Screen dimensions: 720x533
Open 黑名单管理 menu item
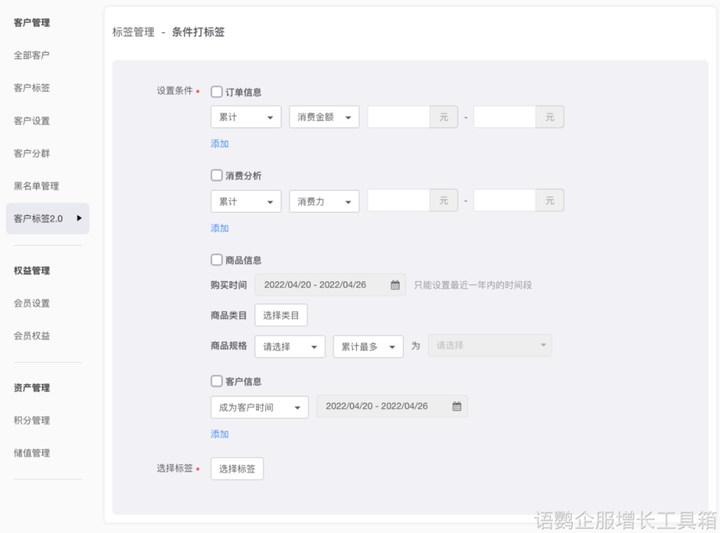click(36, 186)
